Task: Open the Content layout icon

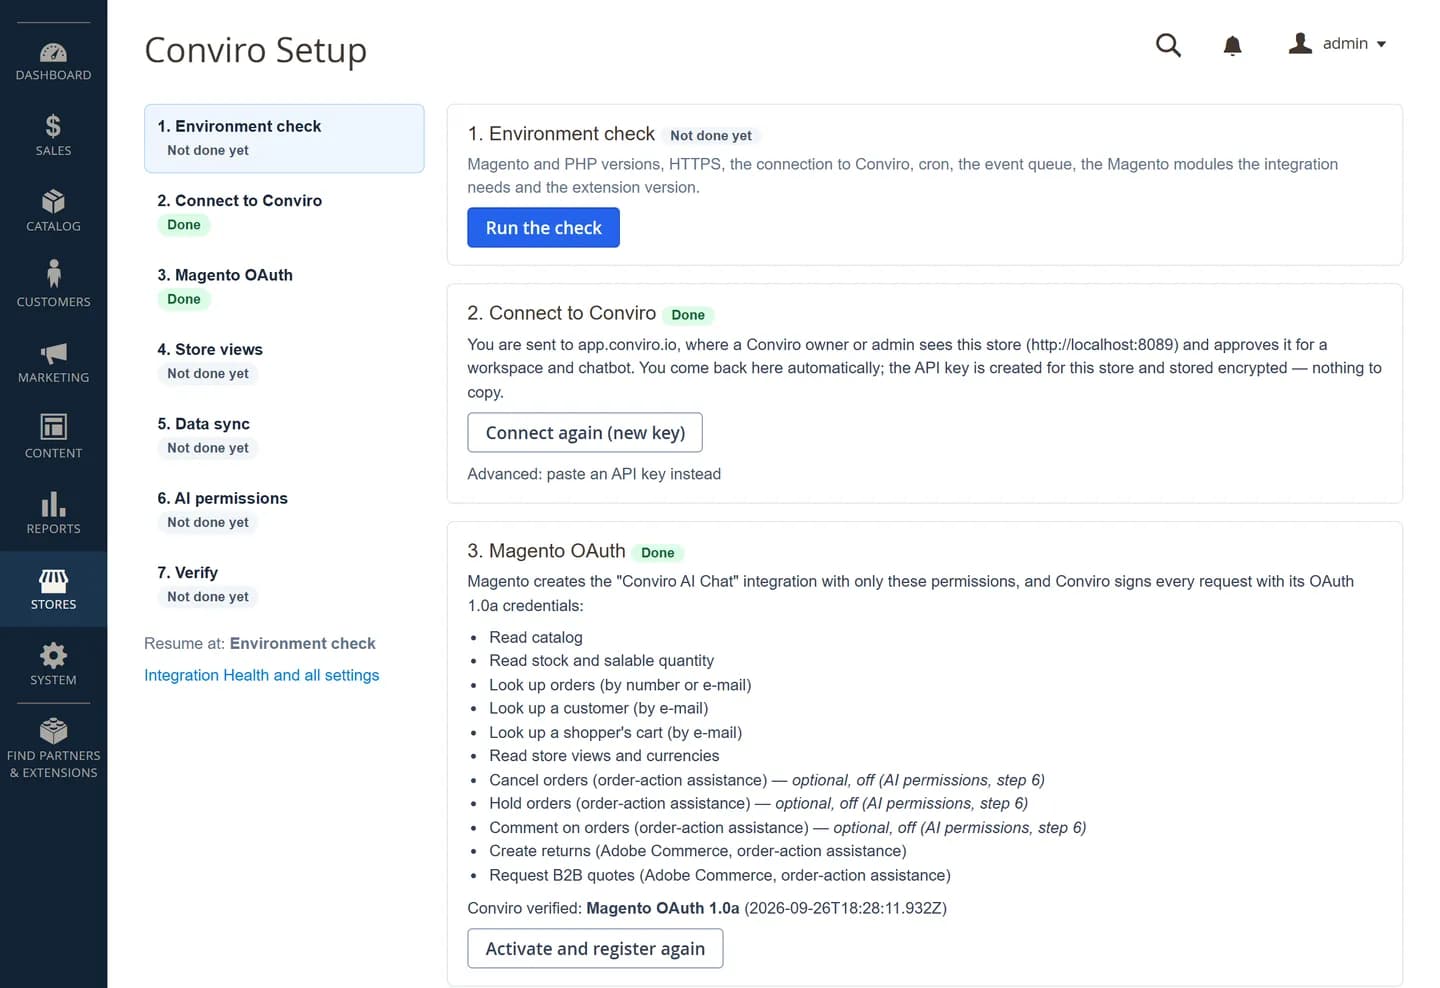Action: tap(53, 427)
